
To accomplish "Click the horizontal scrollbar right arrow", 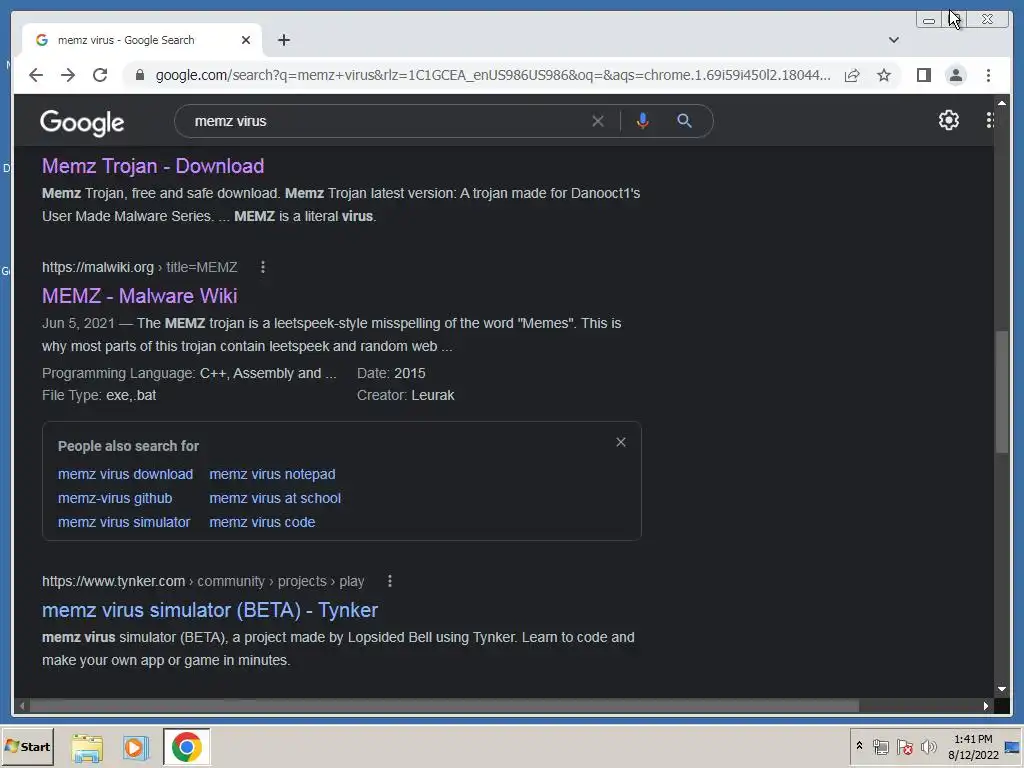I will [986, 706].
